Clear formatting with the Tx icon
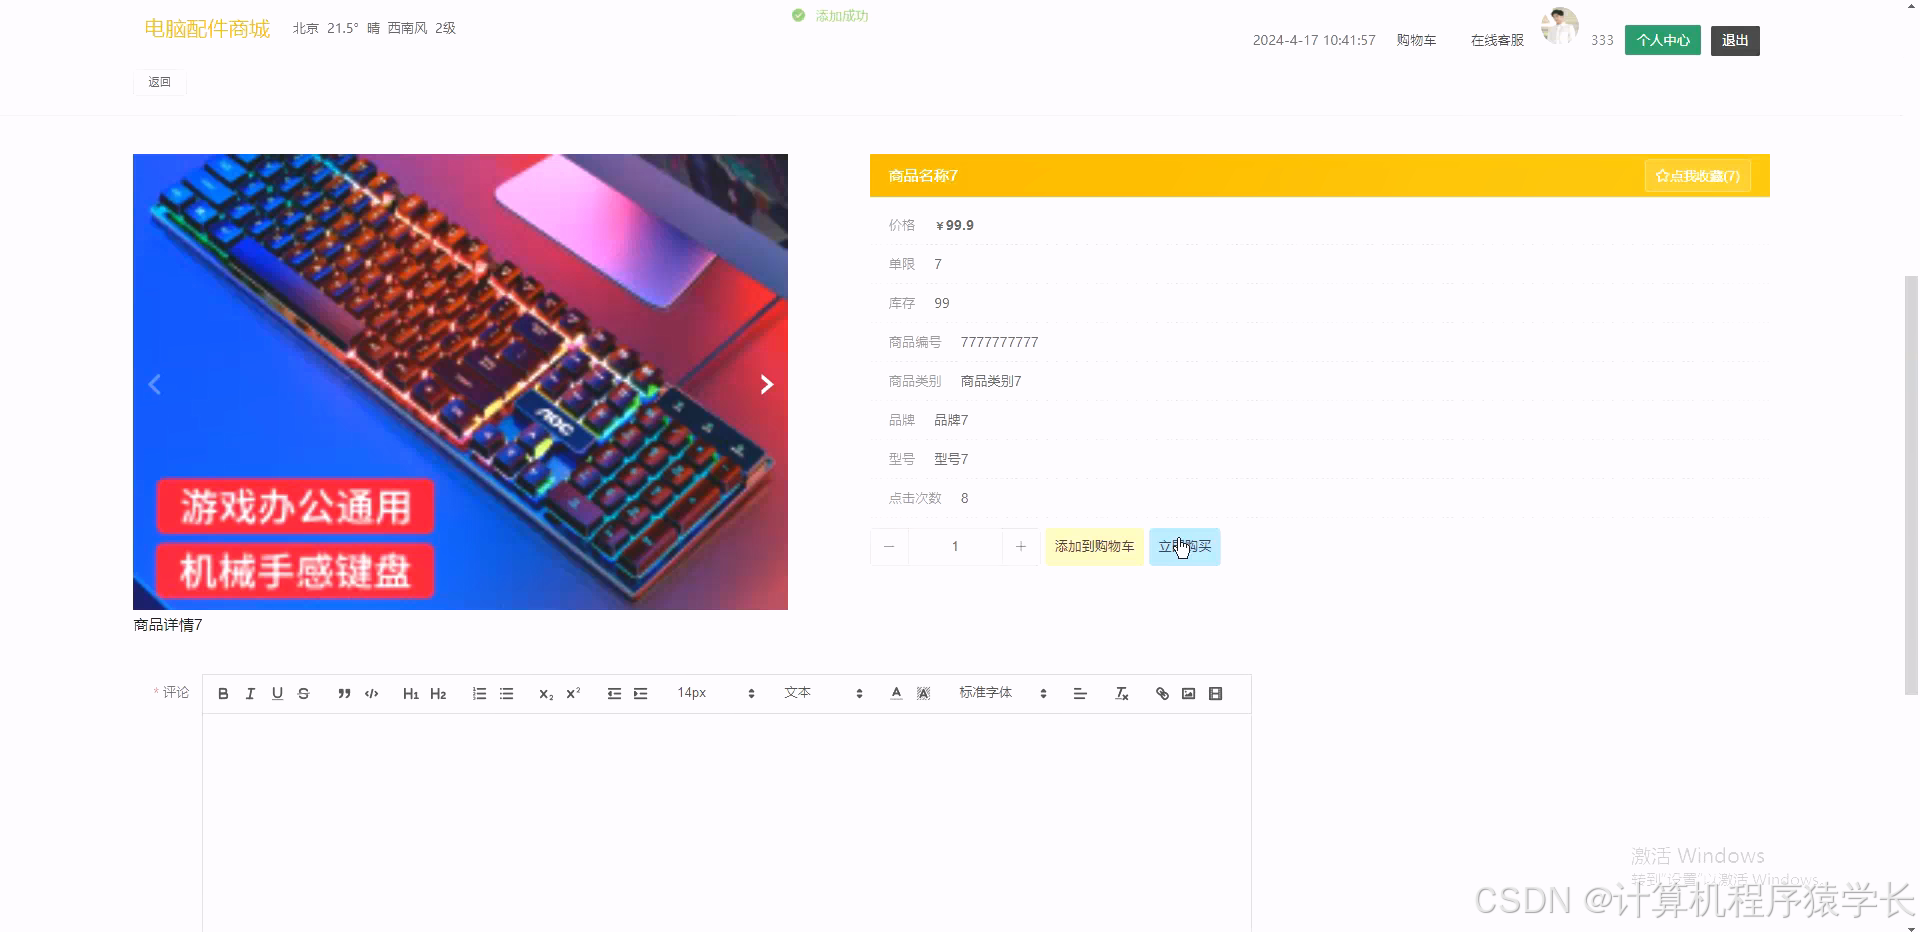This screenshot has height=932, width=1920. pos(1121,693)
